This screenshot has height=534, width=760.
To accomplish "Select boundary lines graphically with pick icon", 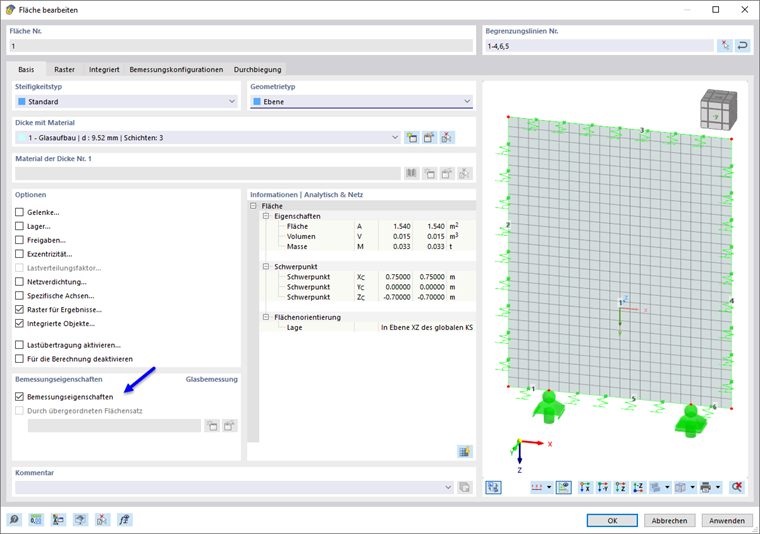I will [x=725, y=46].
